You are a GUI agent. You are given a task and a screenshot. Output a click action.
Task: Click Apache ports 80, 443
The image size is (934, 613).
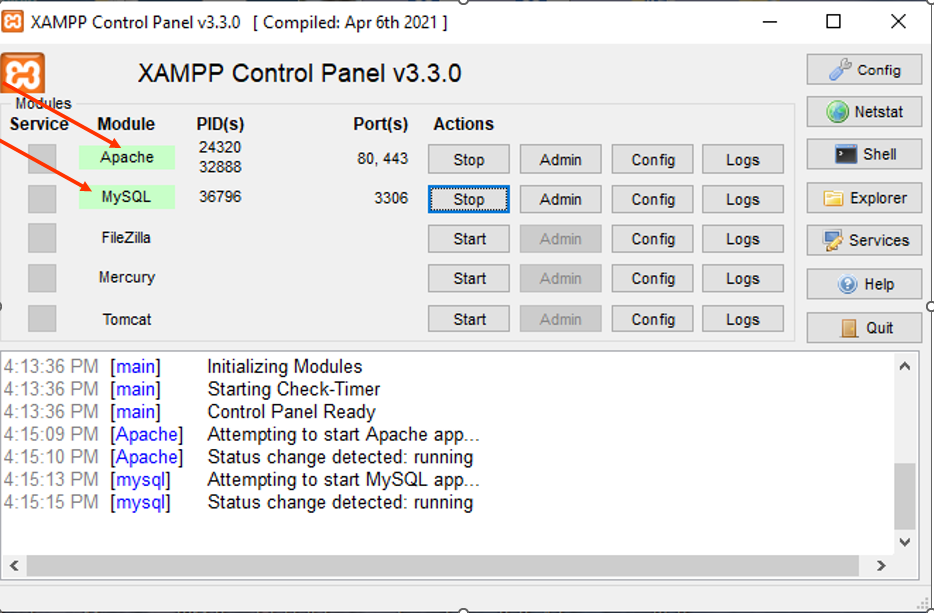click(x=382, y=158)
